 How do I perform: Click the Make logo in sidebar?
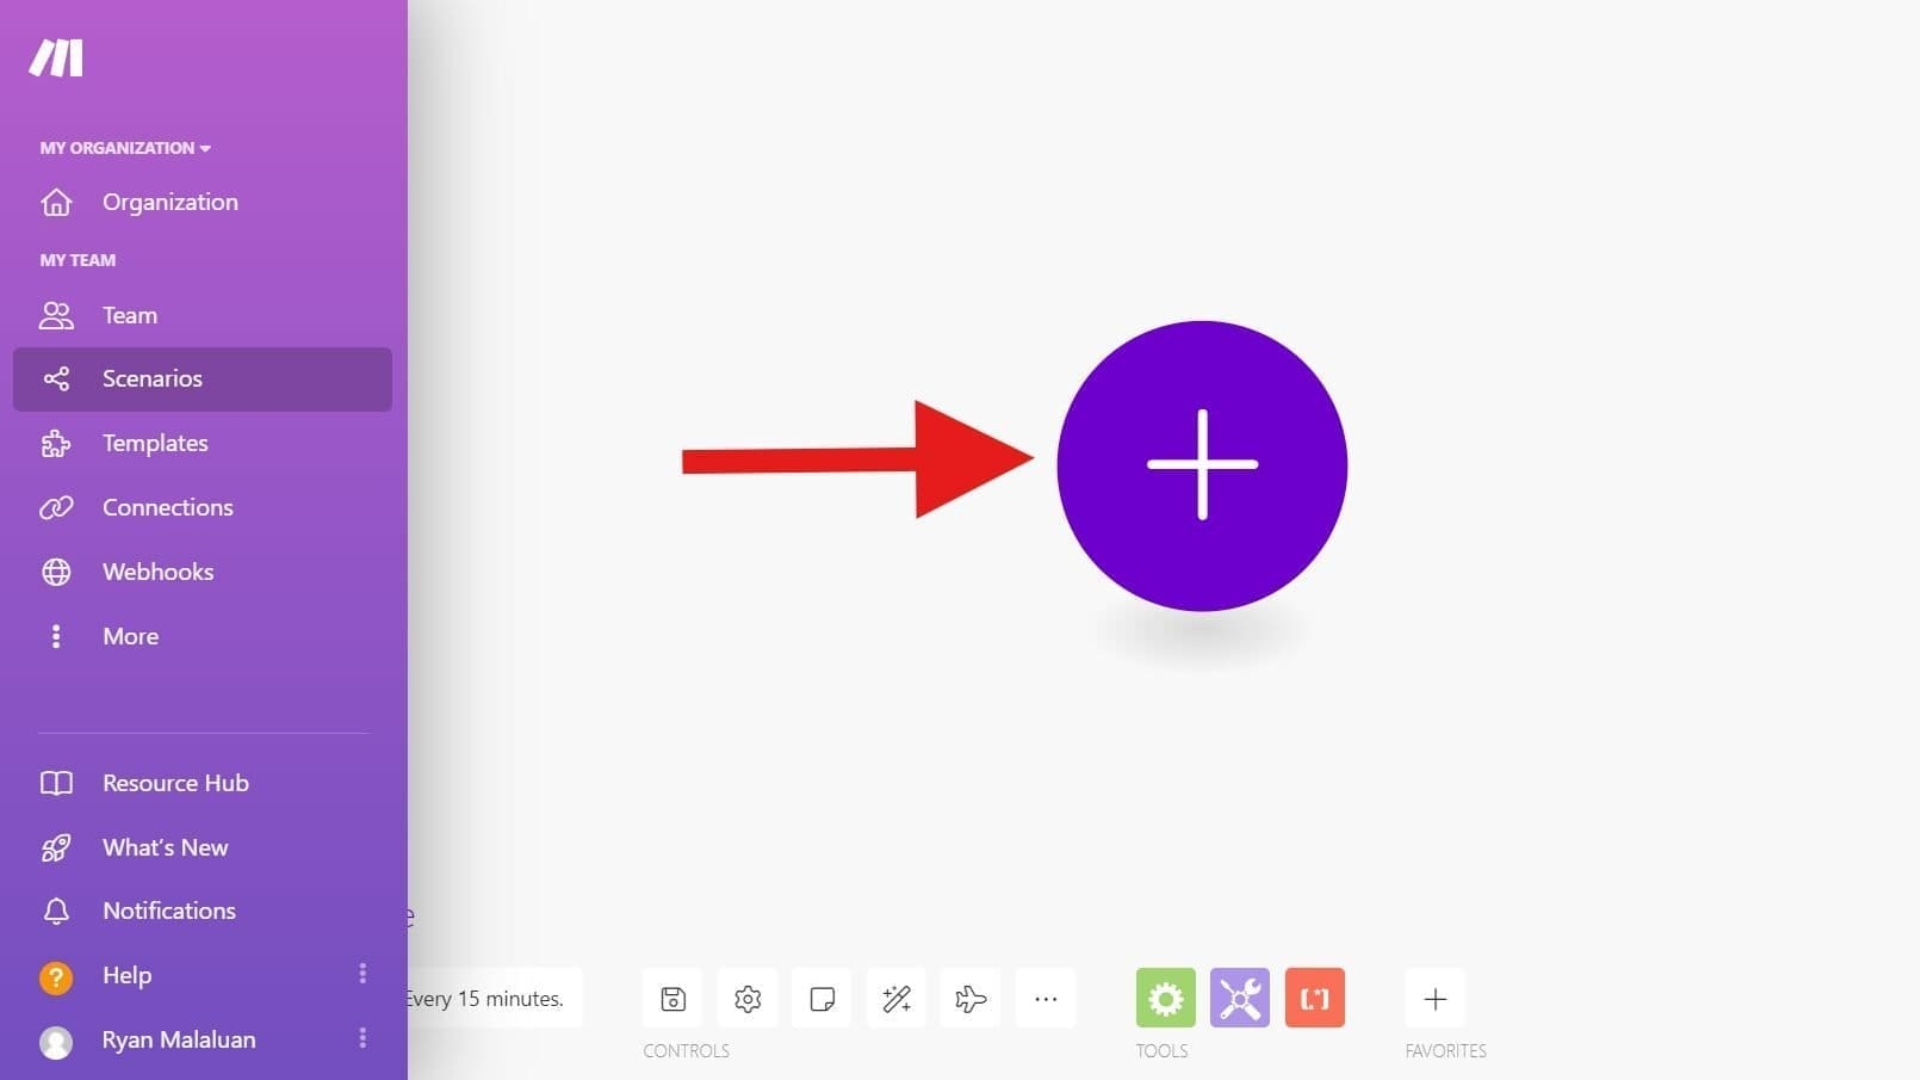point(56,58)
